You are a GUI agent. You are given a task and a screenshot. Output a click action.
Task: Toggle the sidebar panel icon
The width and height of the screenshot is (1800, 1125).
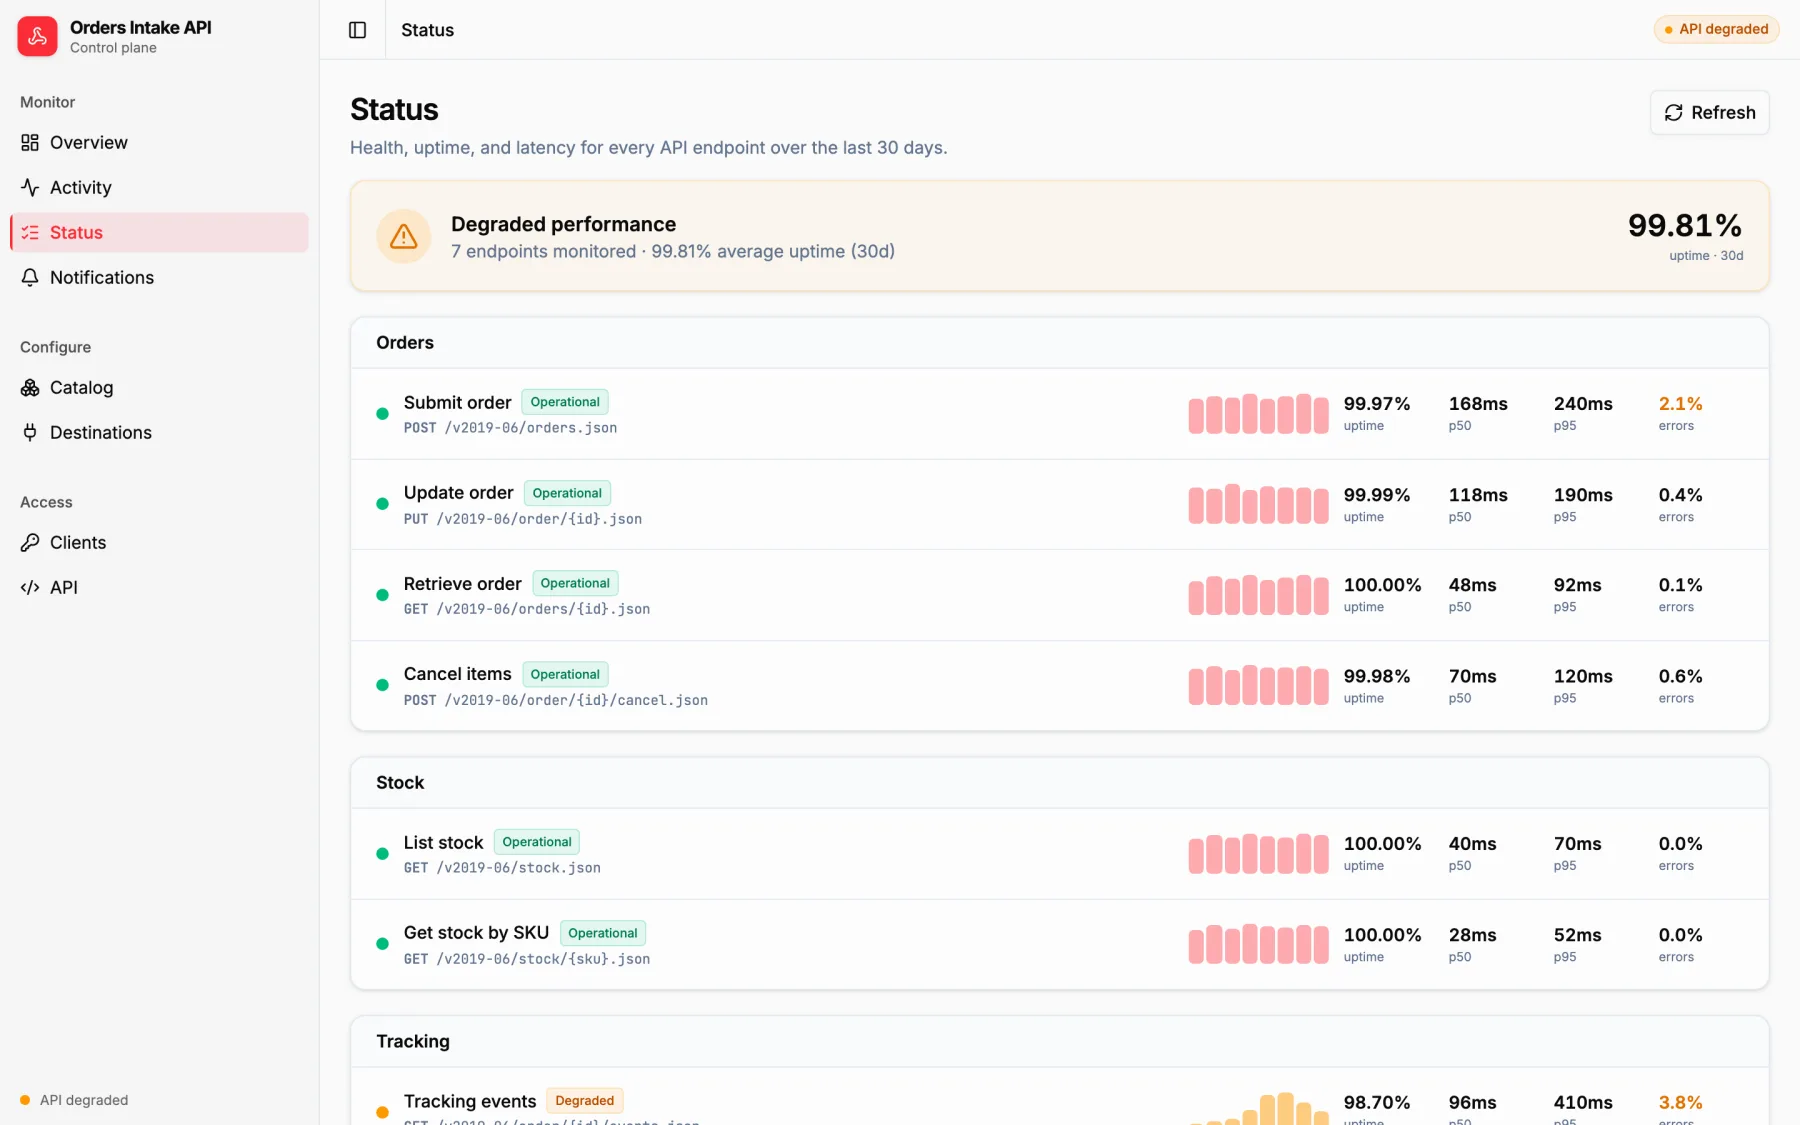click(x=357, y=30)
